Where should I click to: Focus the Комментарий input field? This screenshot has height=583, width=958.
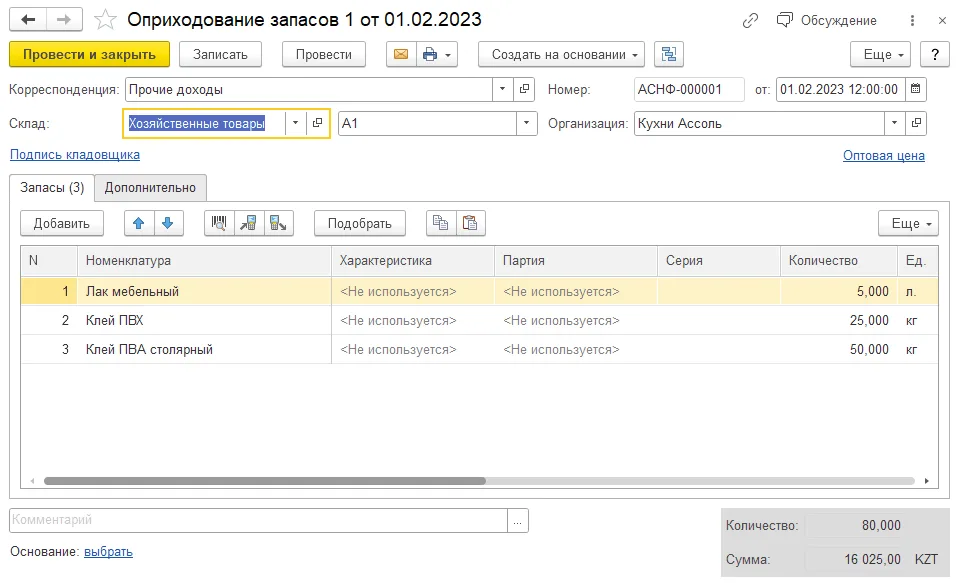click(258, 520)
